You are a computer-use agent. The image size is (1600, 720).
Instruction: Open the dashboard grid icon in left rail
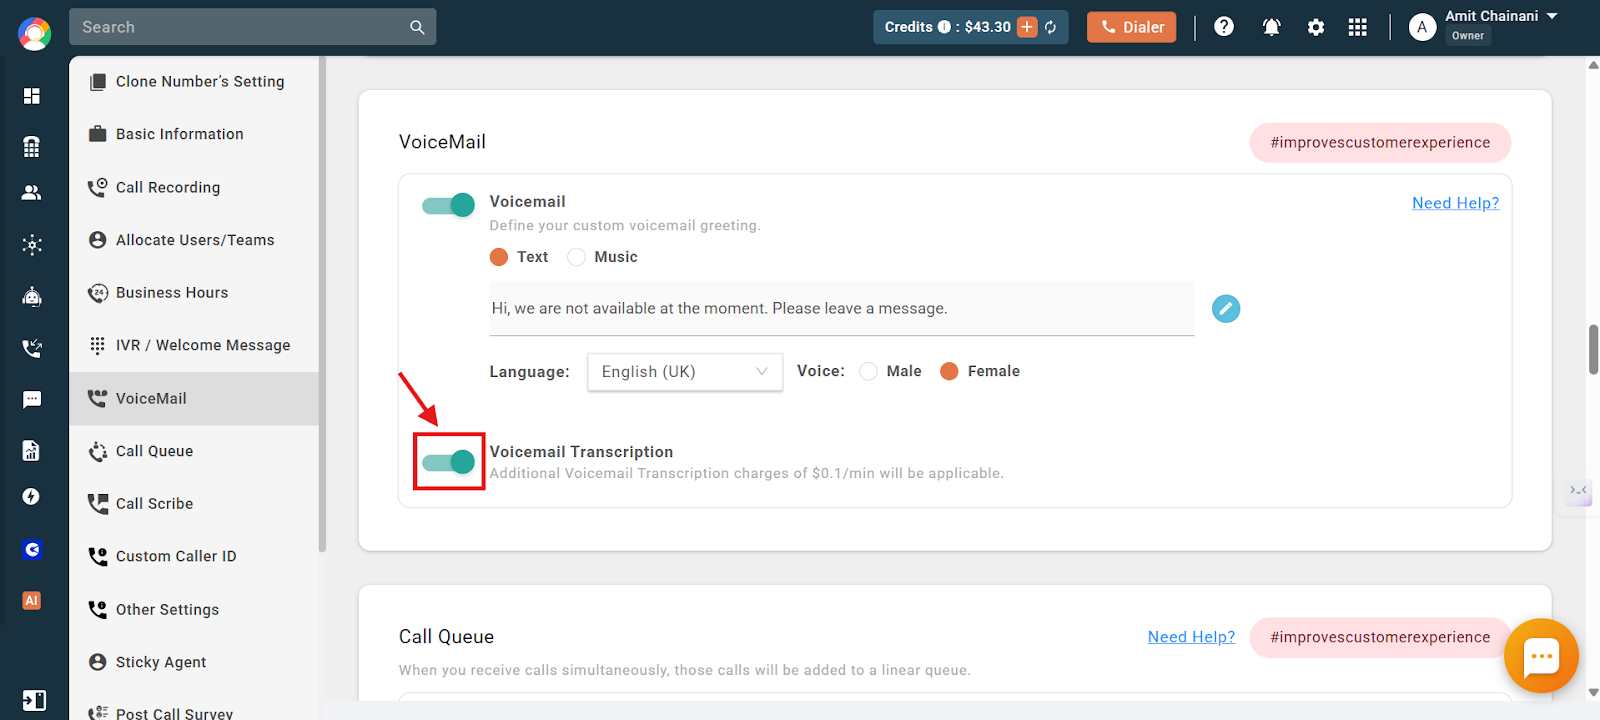[x=32, y=96]
